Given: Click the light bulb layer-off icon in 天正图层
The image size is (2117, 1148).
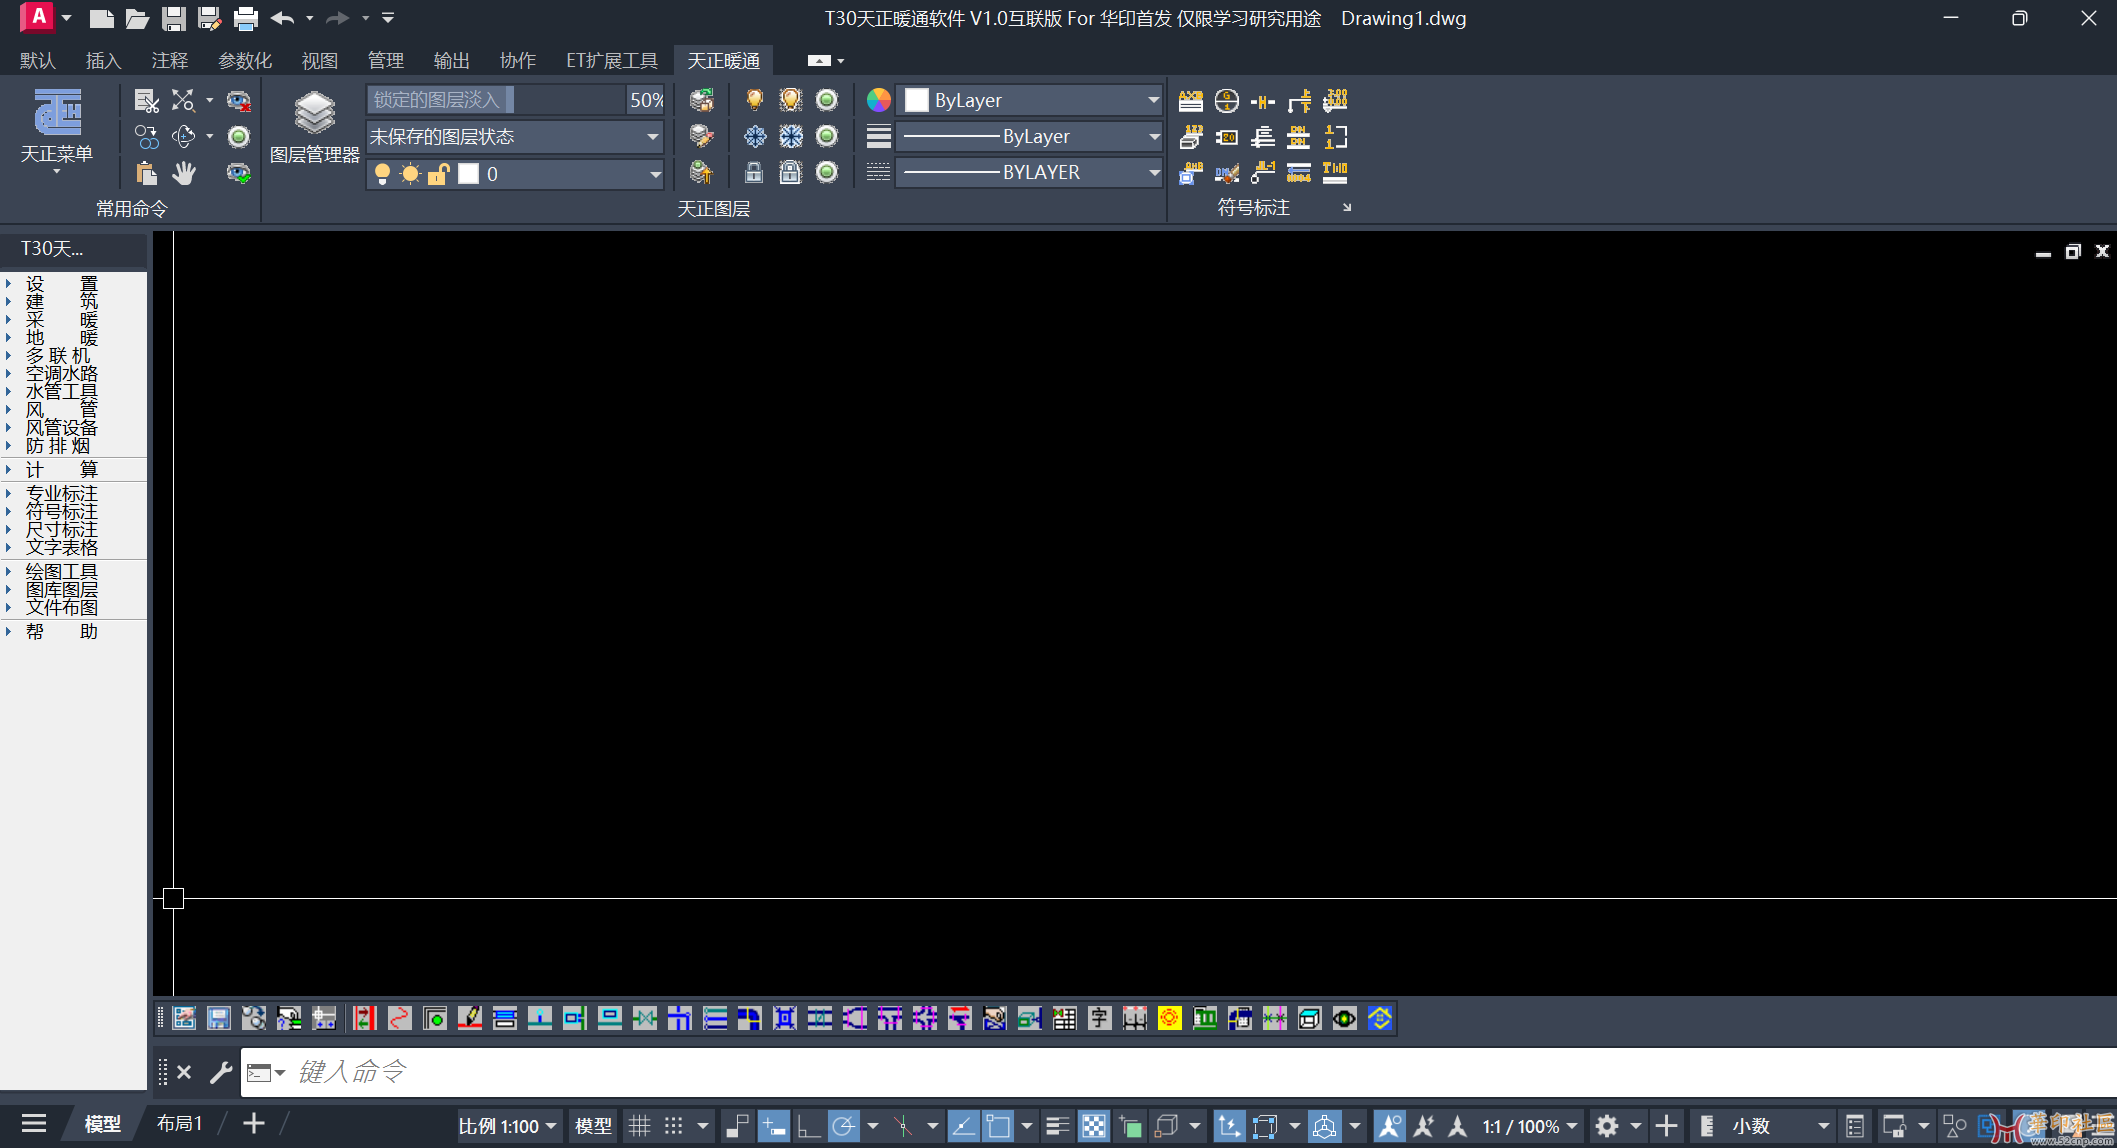Looking at the screenshot, I should (754, 99).
